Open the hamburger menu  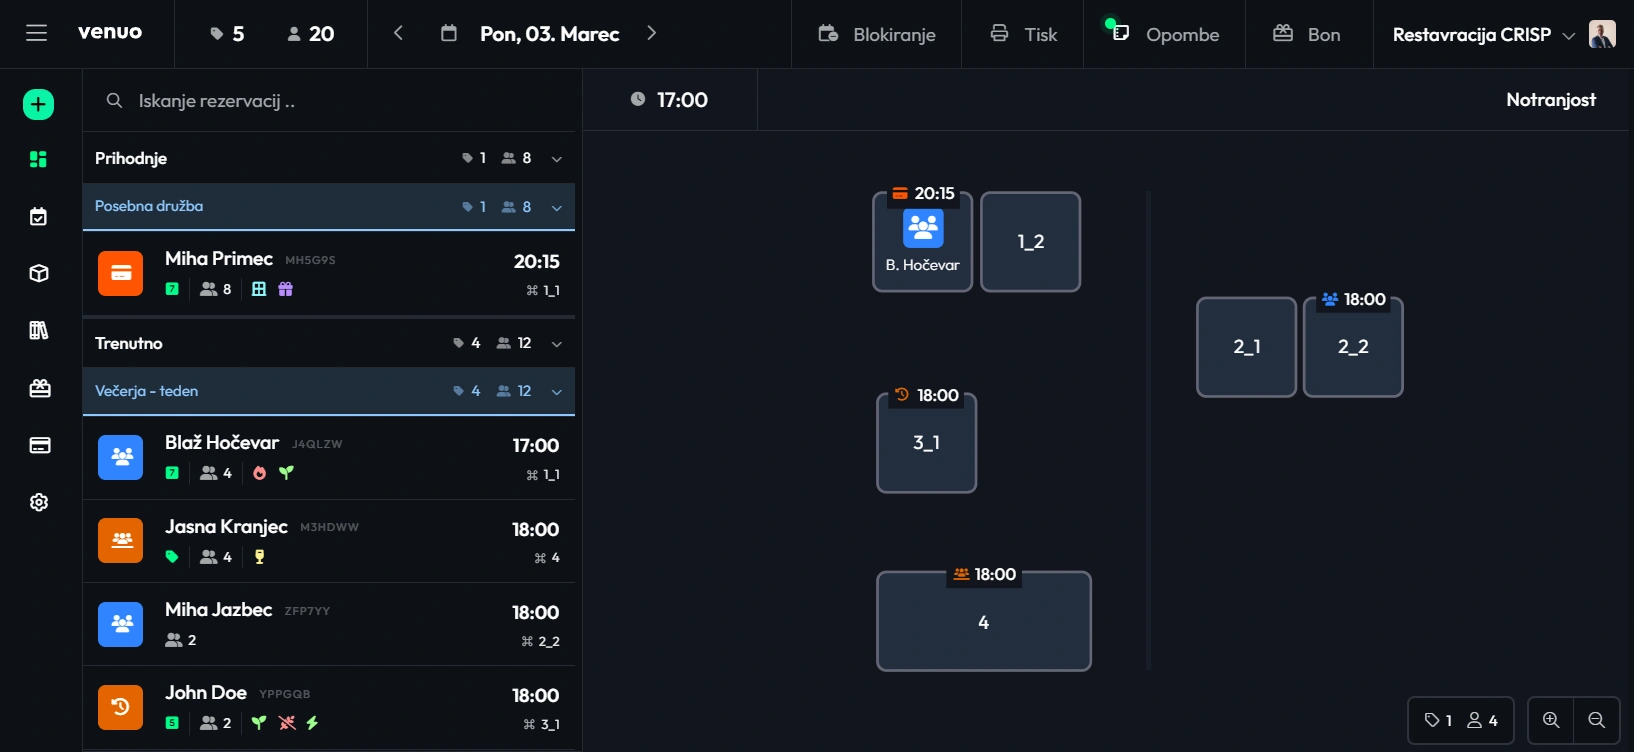(x=37, y=33)
